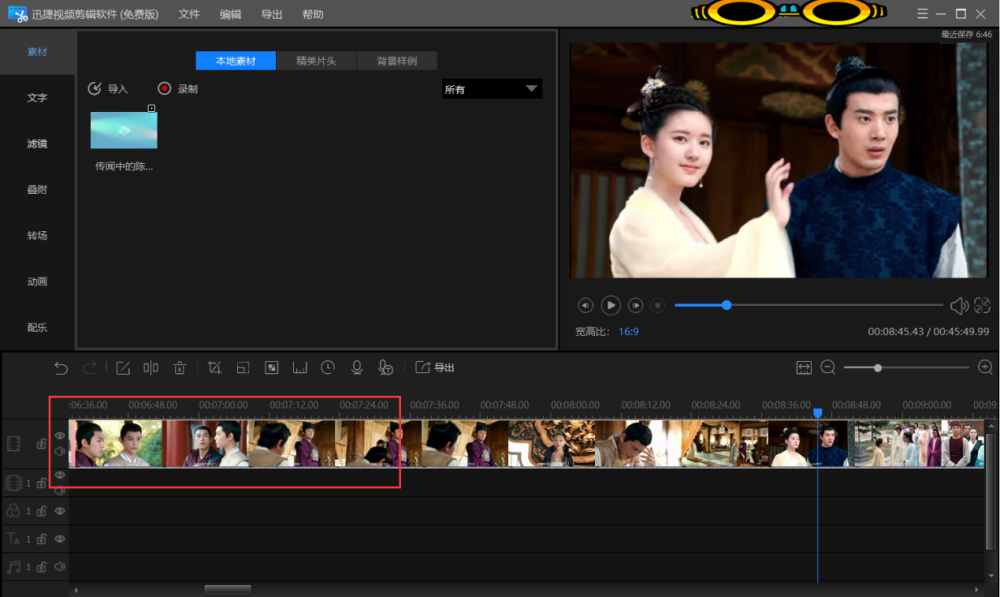Viewport: 1000px width, 597px height.
Task: Open the clock duration tool
Action: pos(328,368)
